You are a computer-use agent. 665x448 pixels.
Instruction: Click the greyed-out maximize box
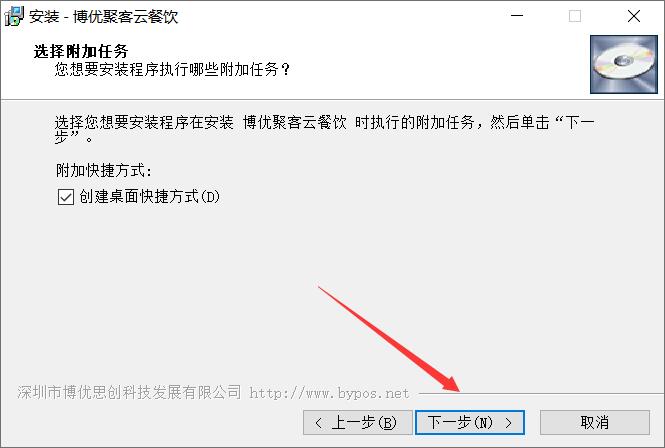click(575, 16)
